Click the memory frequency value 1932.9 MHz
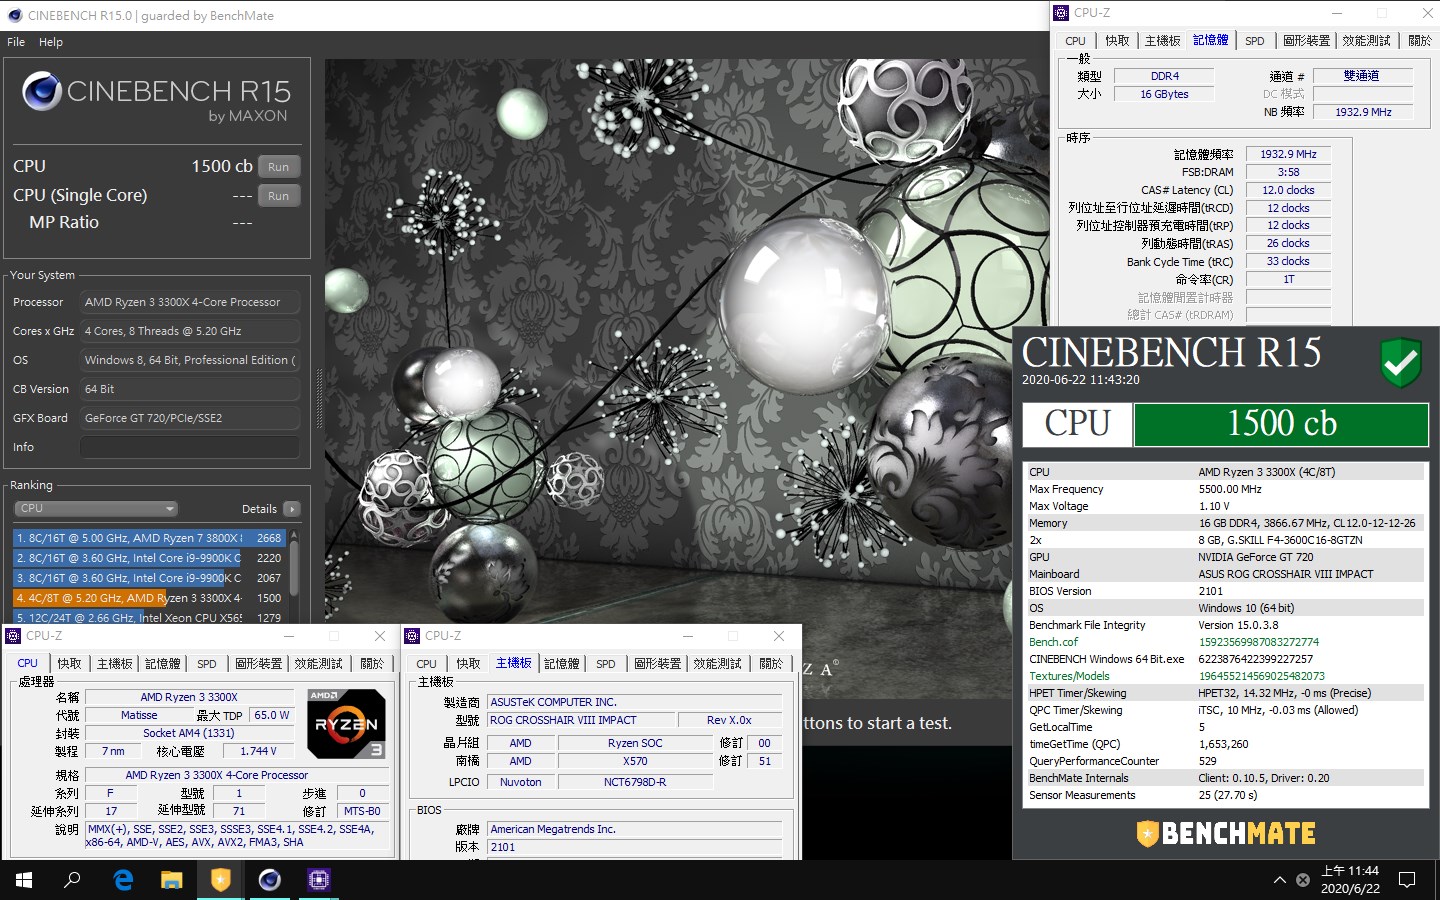Image resolution: width=1440 pixels, height=900 pixels. [x=1288, y=154]
